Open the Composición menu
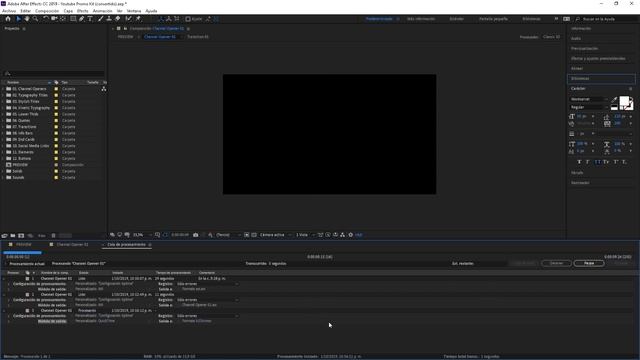Viewport: 640px width, 360px height. 47,11
